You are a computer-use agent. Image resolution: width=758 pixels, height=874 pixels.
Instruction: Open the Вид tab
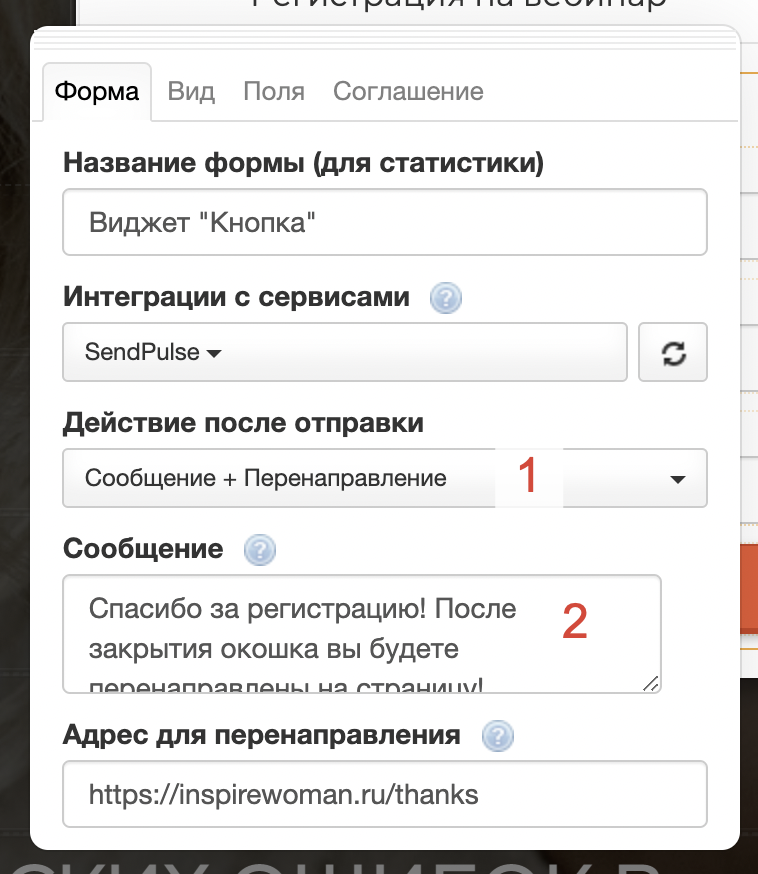point(191,92)
